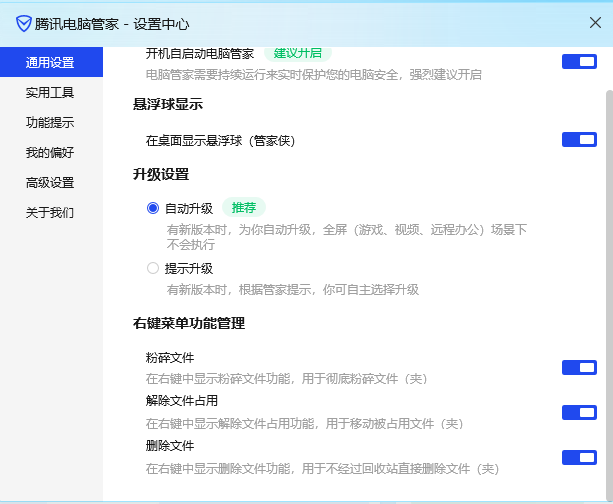Screen dimensions: 613x504
Task: Select the 自动升级 radio button
Action: pyautogui.click(x=153, y=208)
